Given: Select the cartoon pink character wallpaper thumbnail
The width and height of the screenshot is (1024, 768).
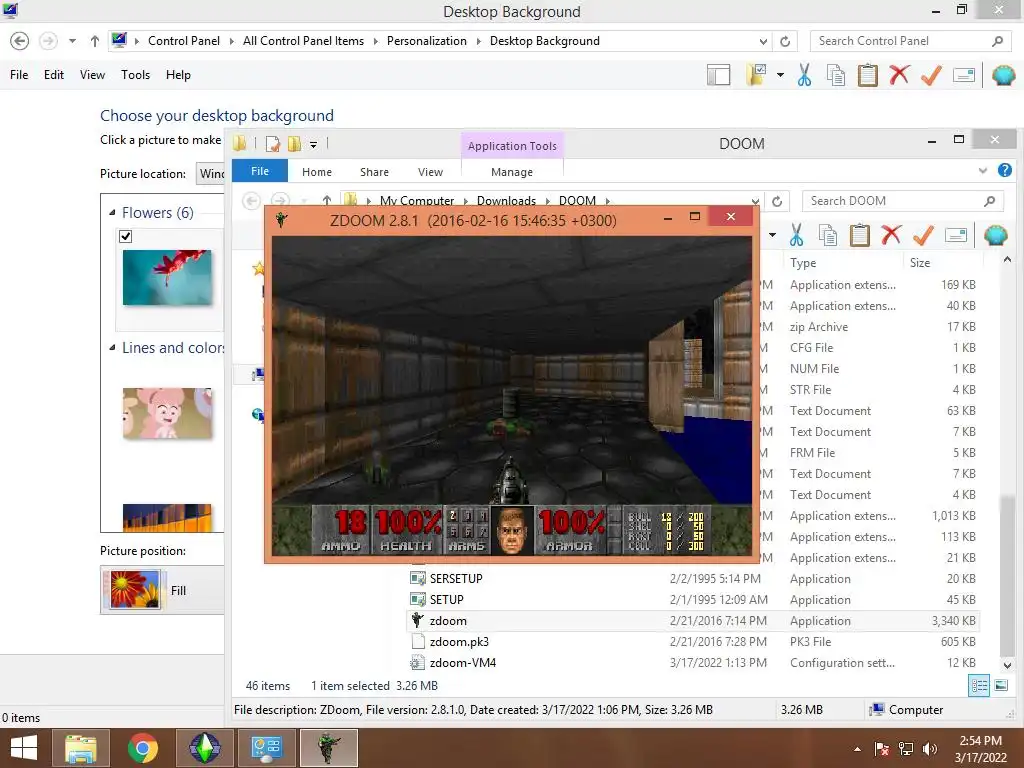Looking at the screenshot, I should point(167,413).
